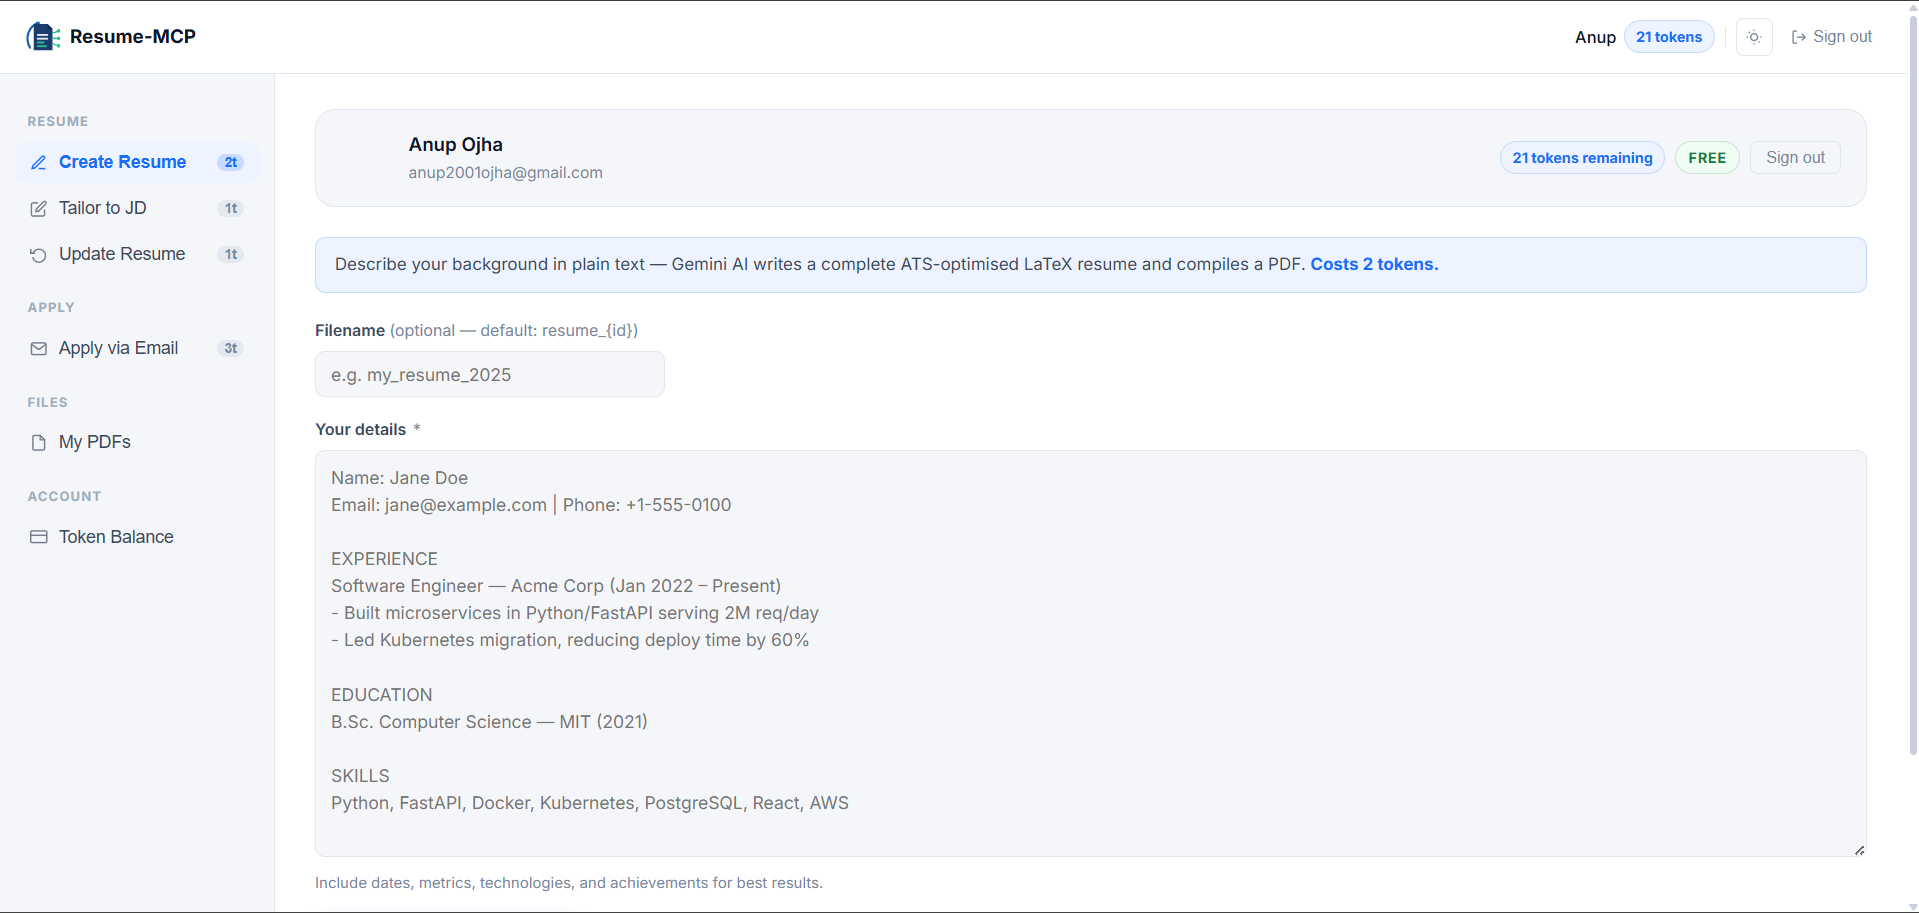Focus the Filename input field
The width and height of the screenshot is (1919, 913).
[489, 374]
